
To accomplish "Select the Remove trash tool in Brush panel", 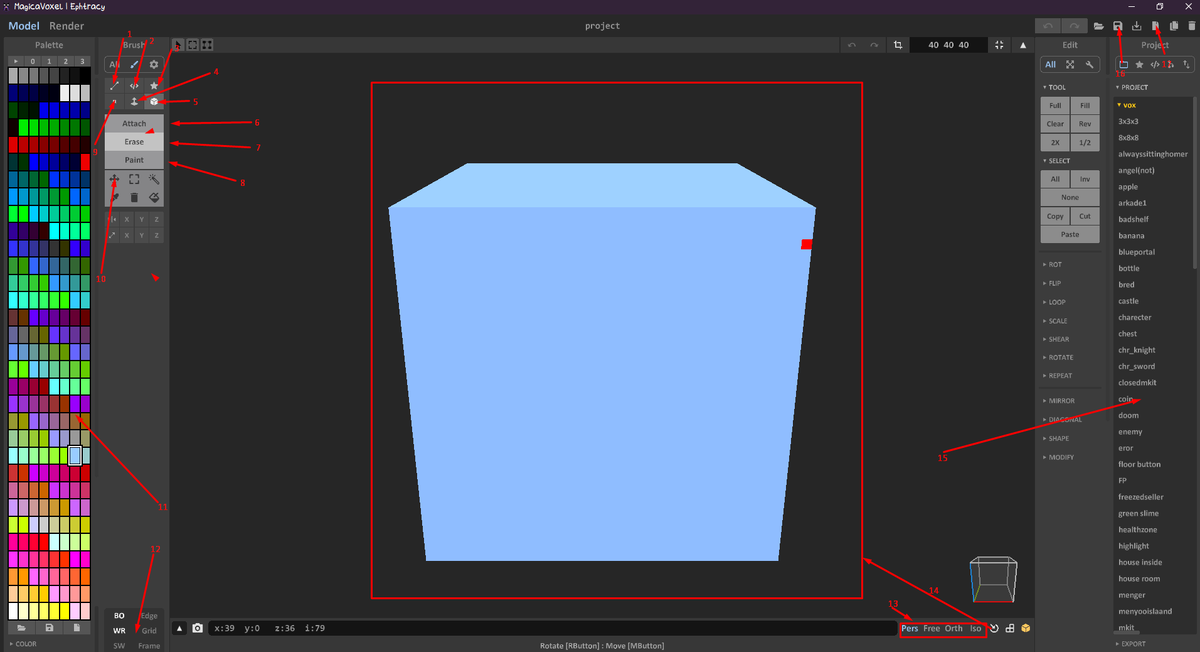I will point(134,198).
